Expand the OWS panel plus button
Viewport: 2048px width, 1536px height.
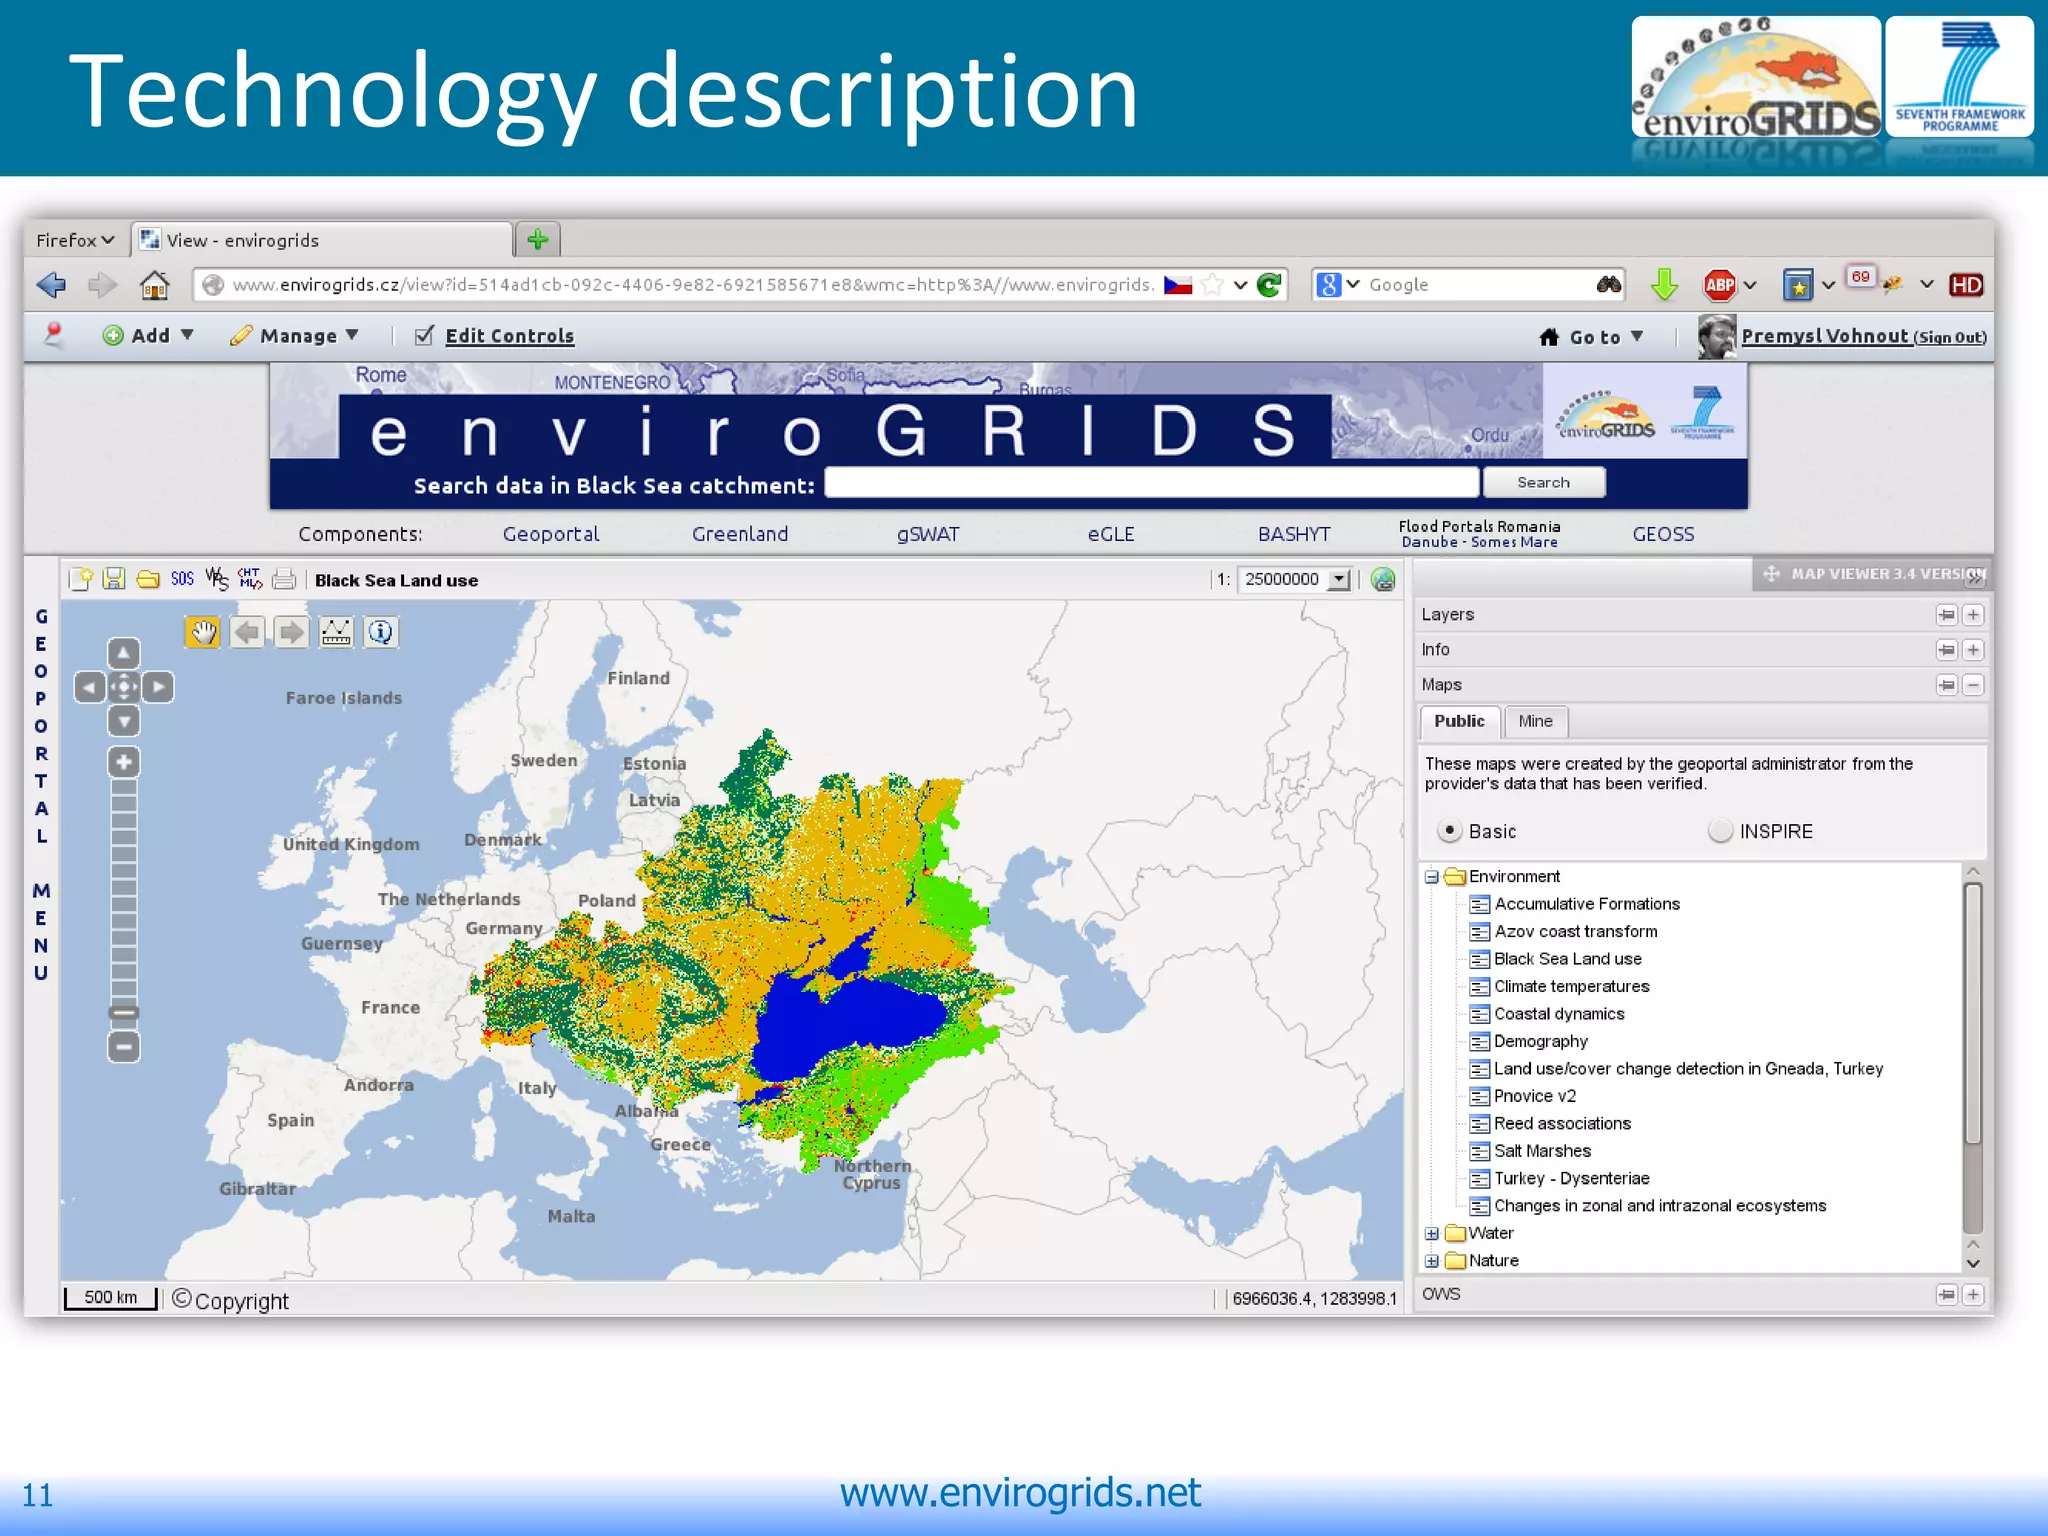1973,1295
